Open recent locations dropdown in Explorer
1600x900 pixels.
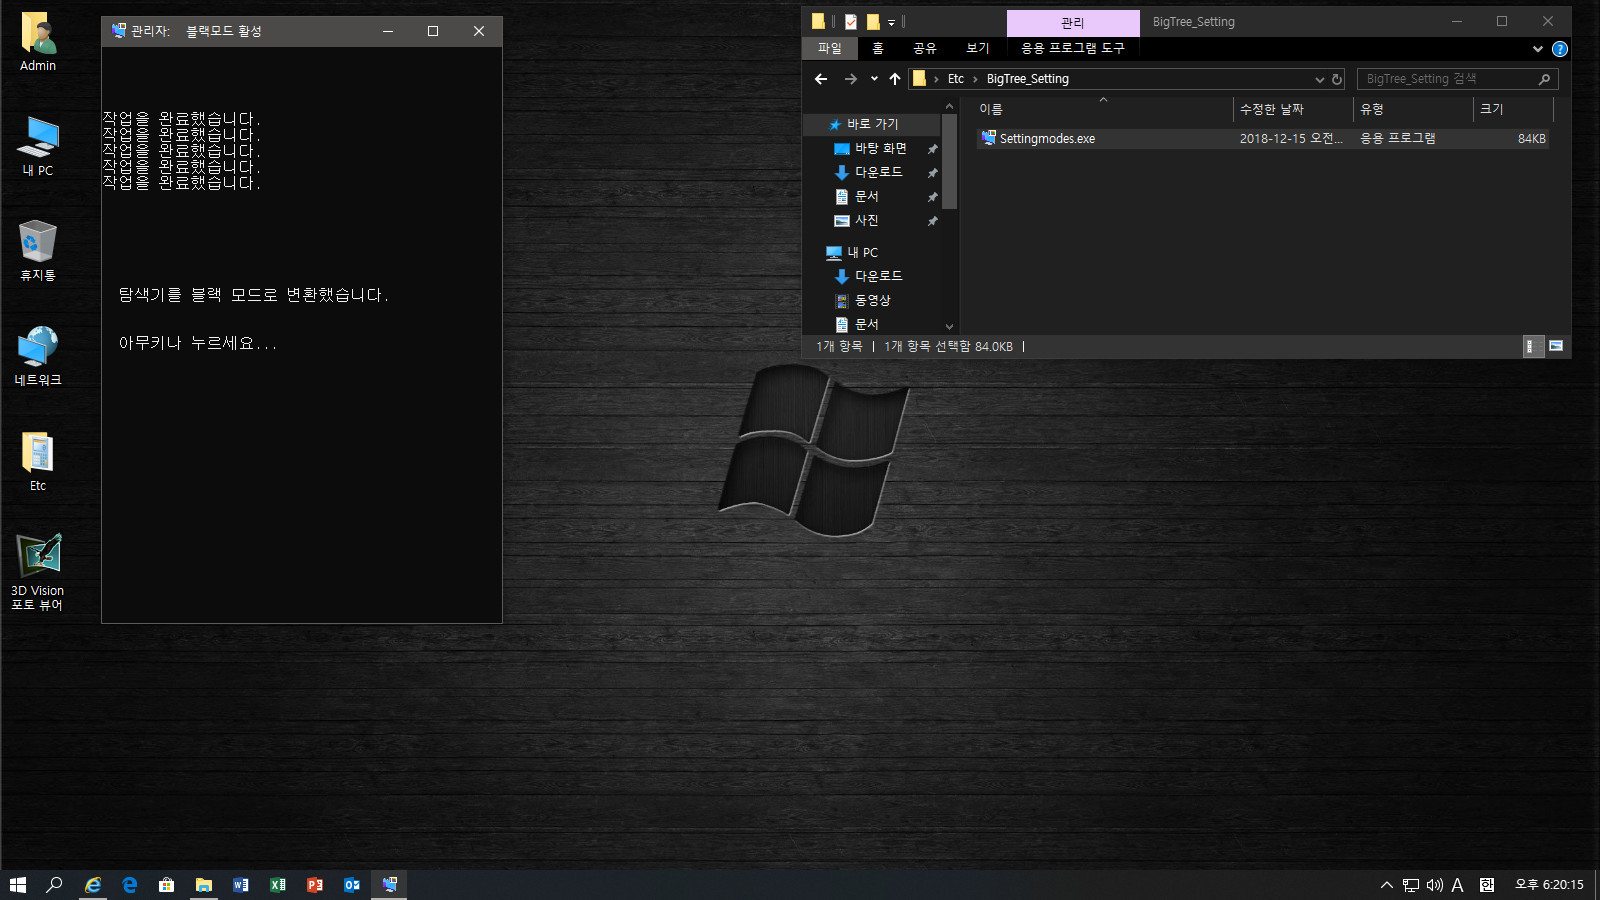(x=874, y=79)
